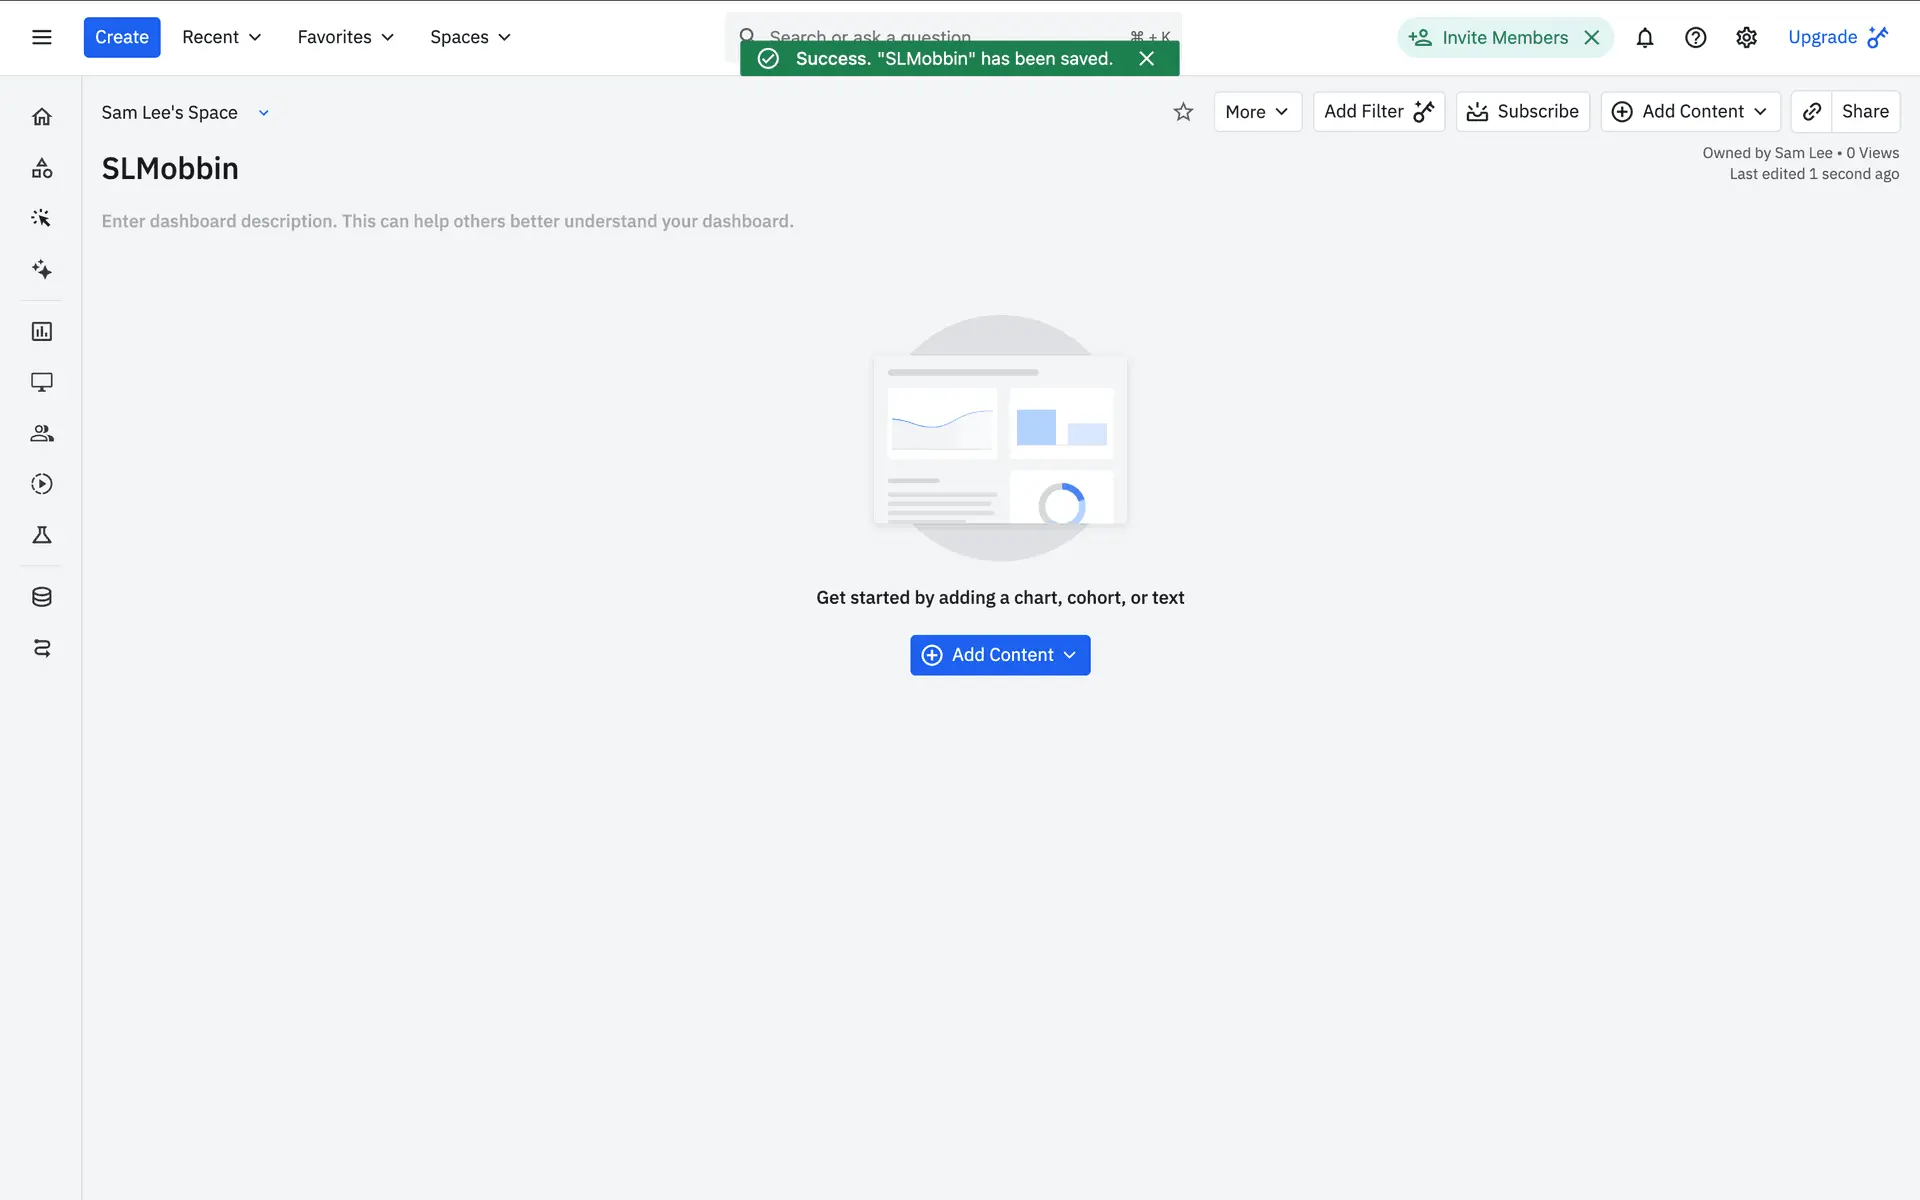
Task: Open the Recent menu
Action: tap(221, 37)
